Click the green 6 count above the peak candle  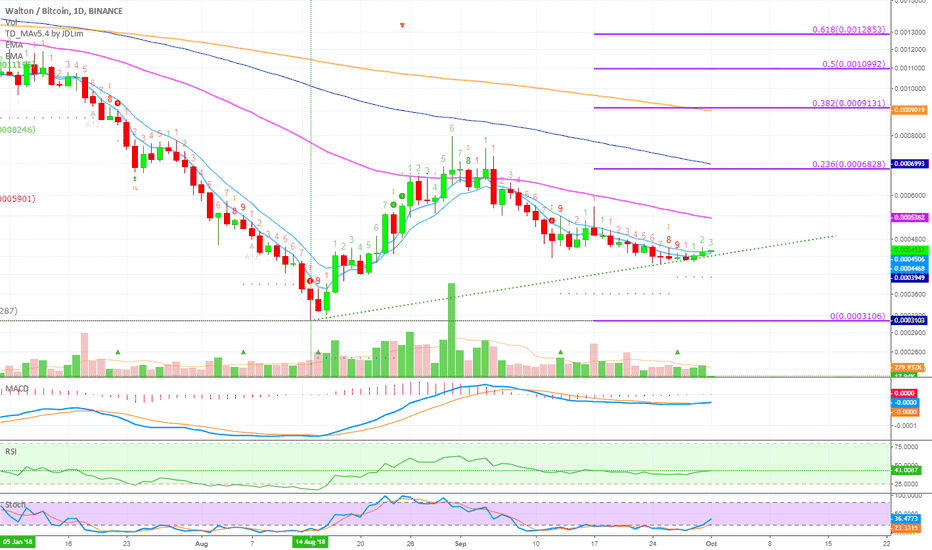(x=452, y=128)
